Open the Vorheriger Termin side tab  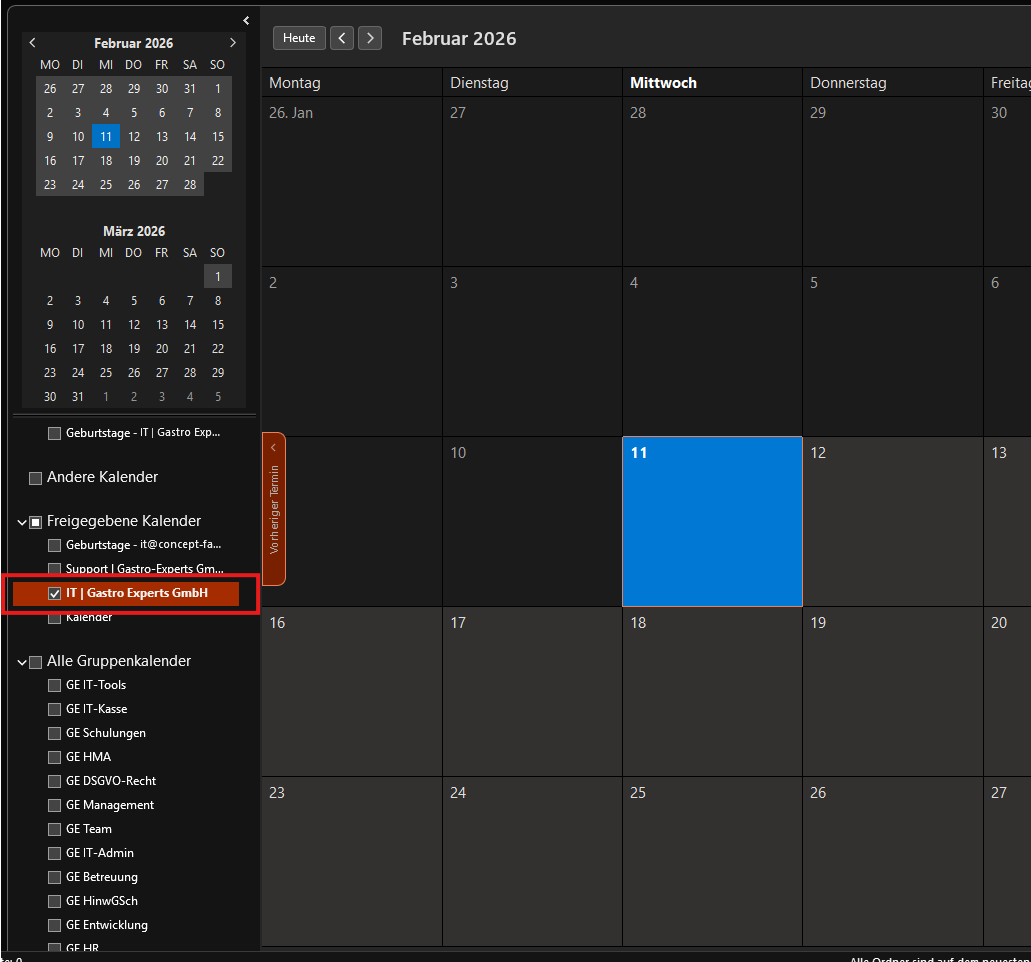tap(274, 508)
